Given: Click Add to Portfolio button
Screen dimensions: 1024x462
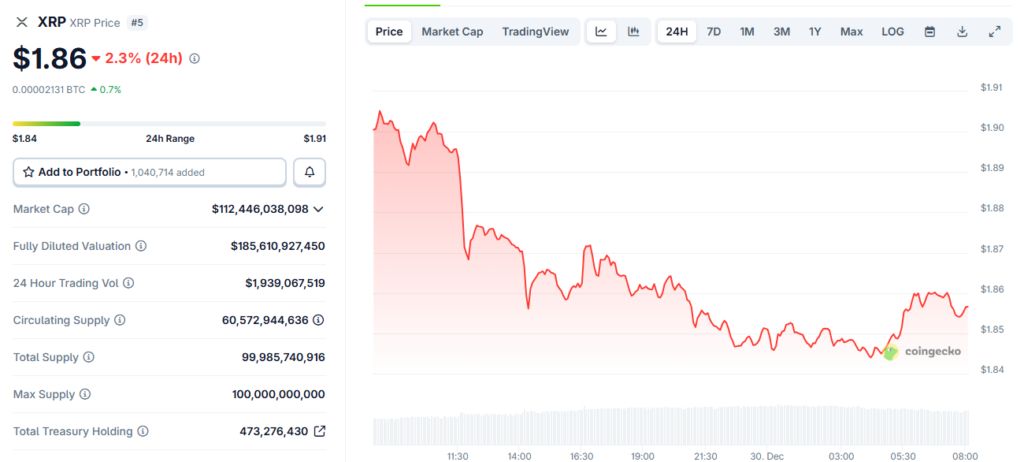Looking at the screenshot, I should (149, 172).
